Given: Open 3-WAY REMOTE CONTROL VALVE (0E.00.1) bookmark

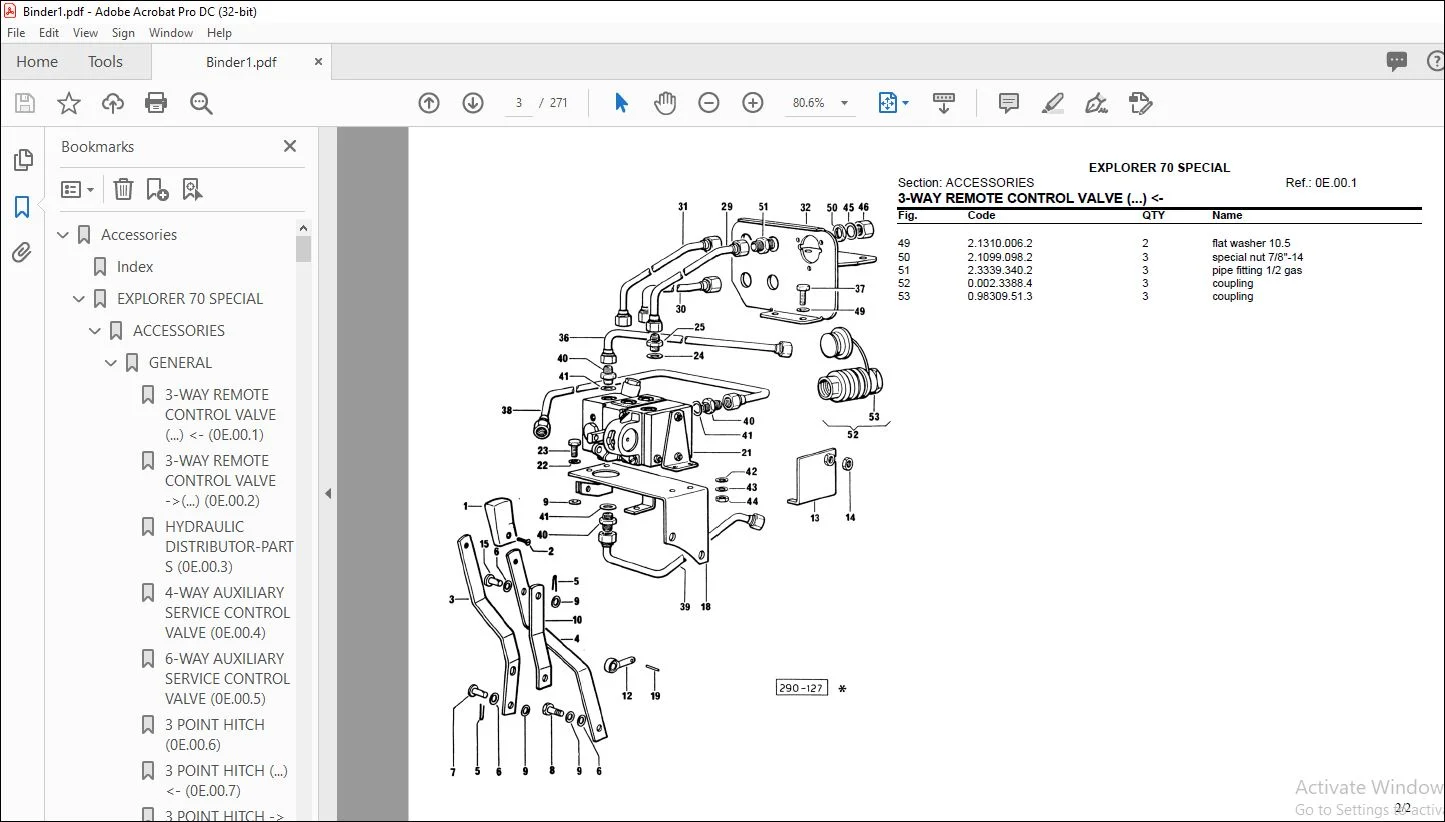Looking at the screenshot, I should click(220, 415).
